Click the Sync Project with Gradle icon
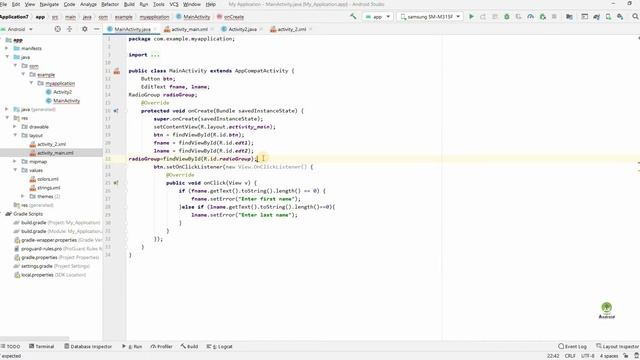640x360 pixels. 596,17
